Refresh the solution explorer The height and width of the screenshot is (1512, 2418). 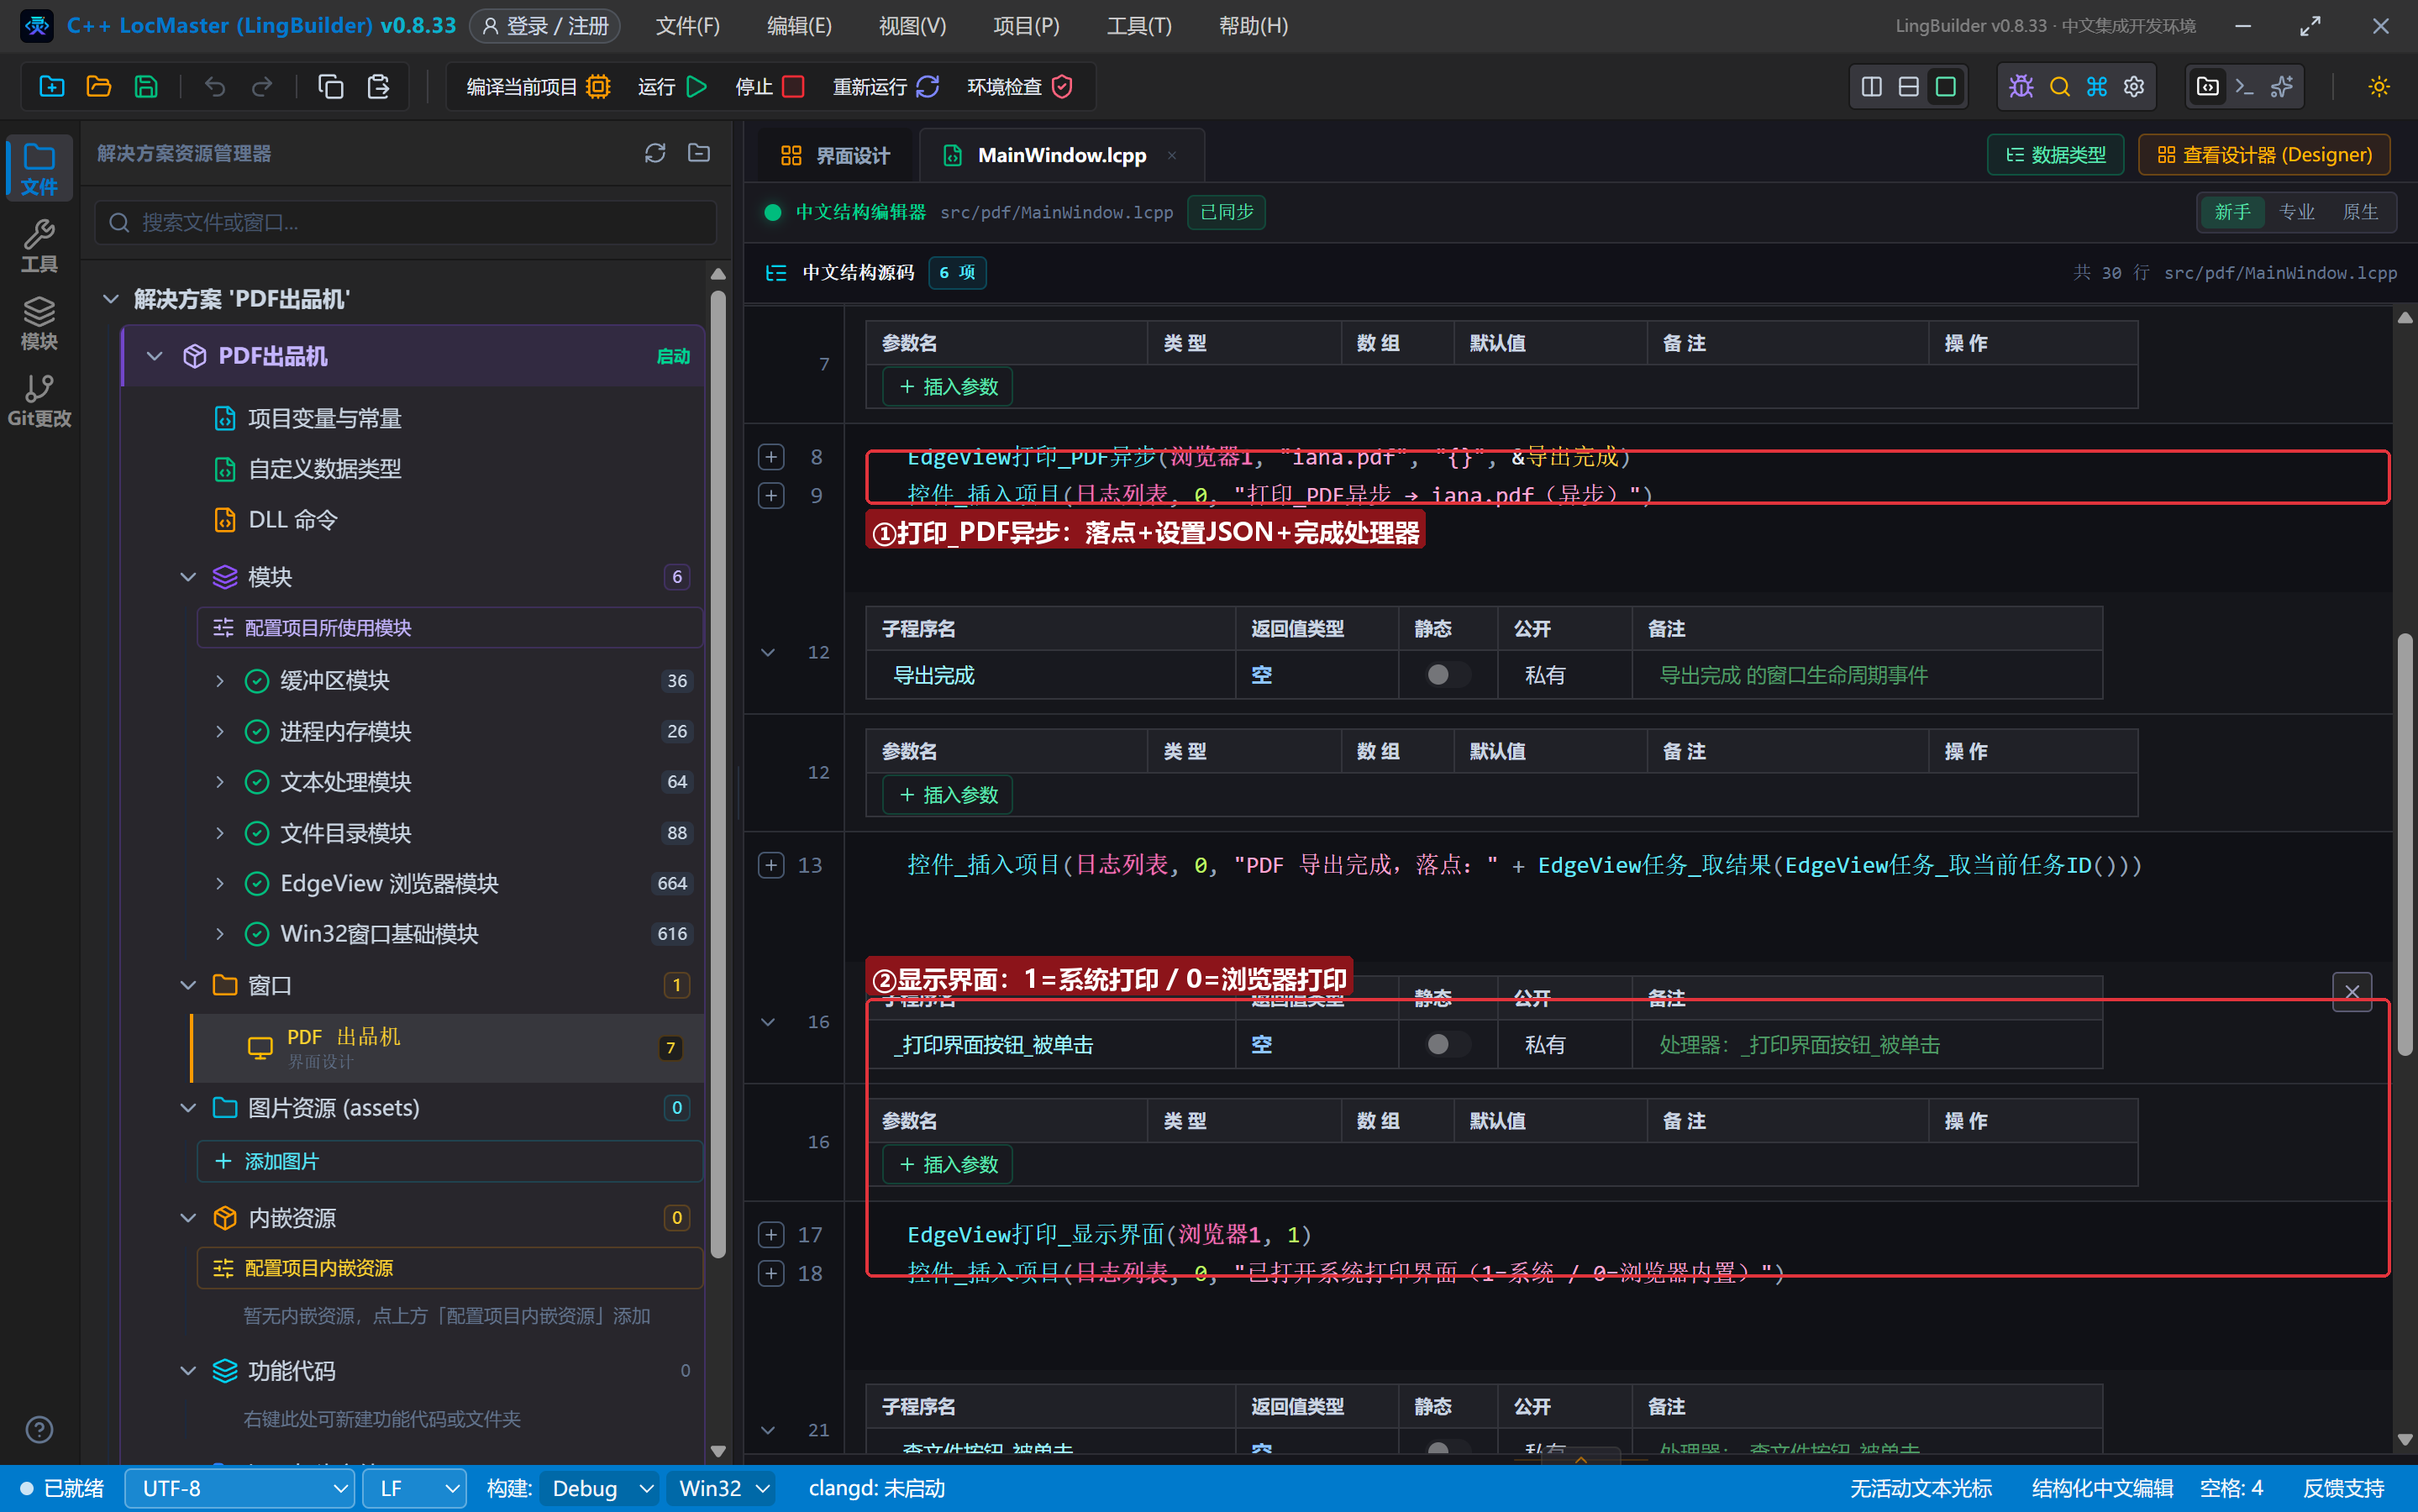click(655, 153)
